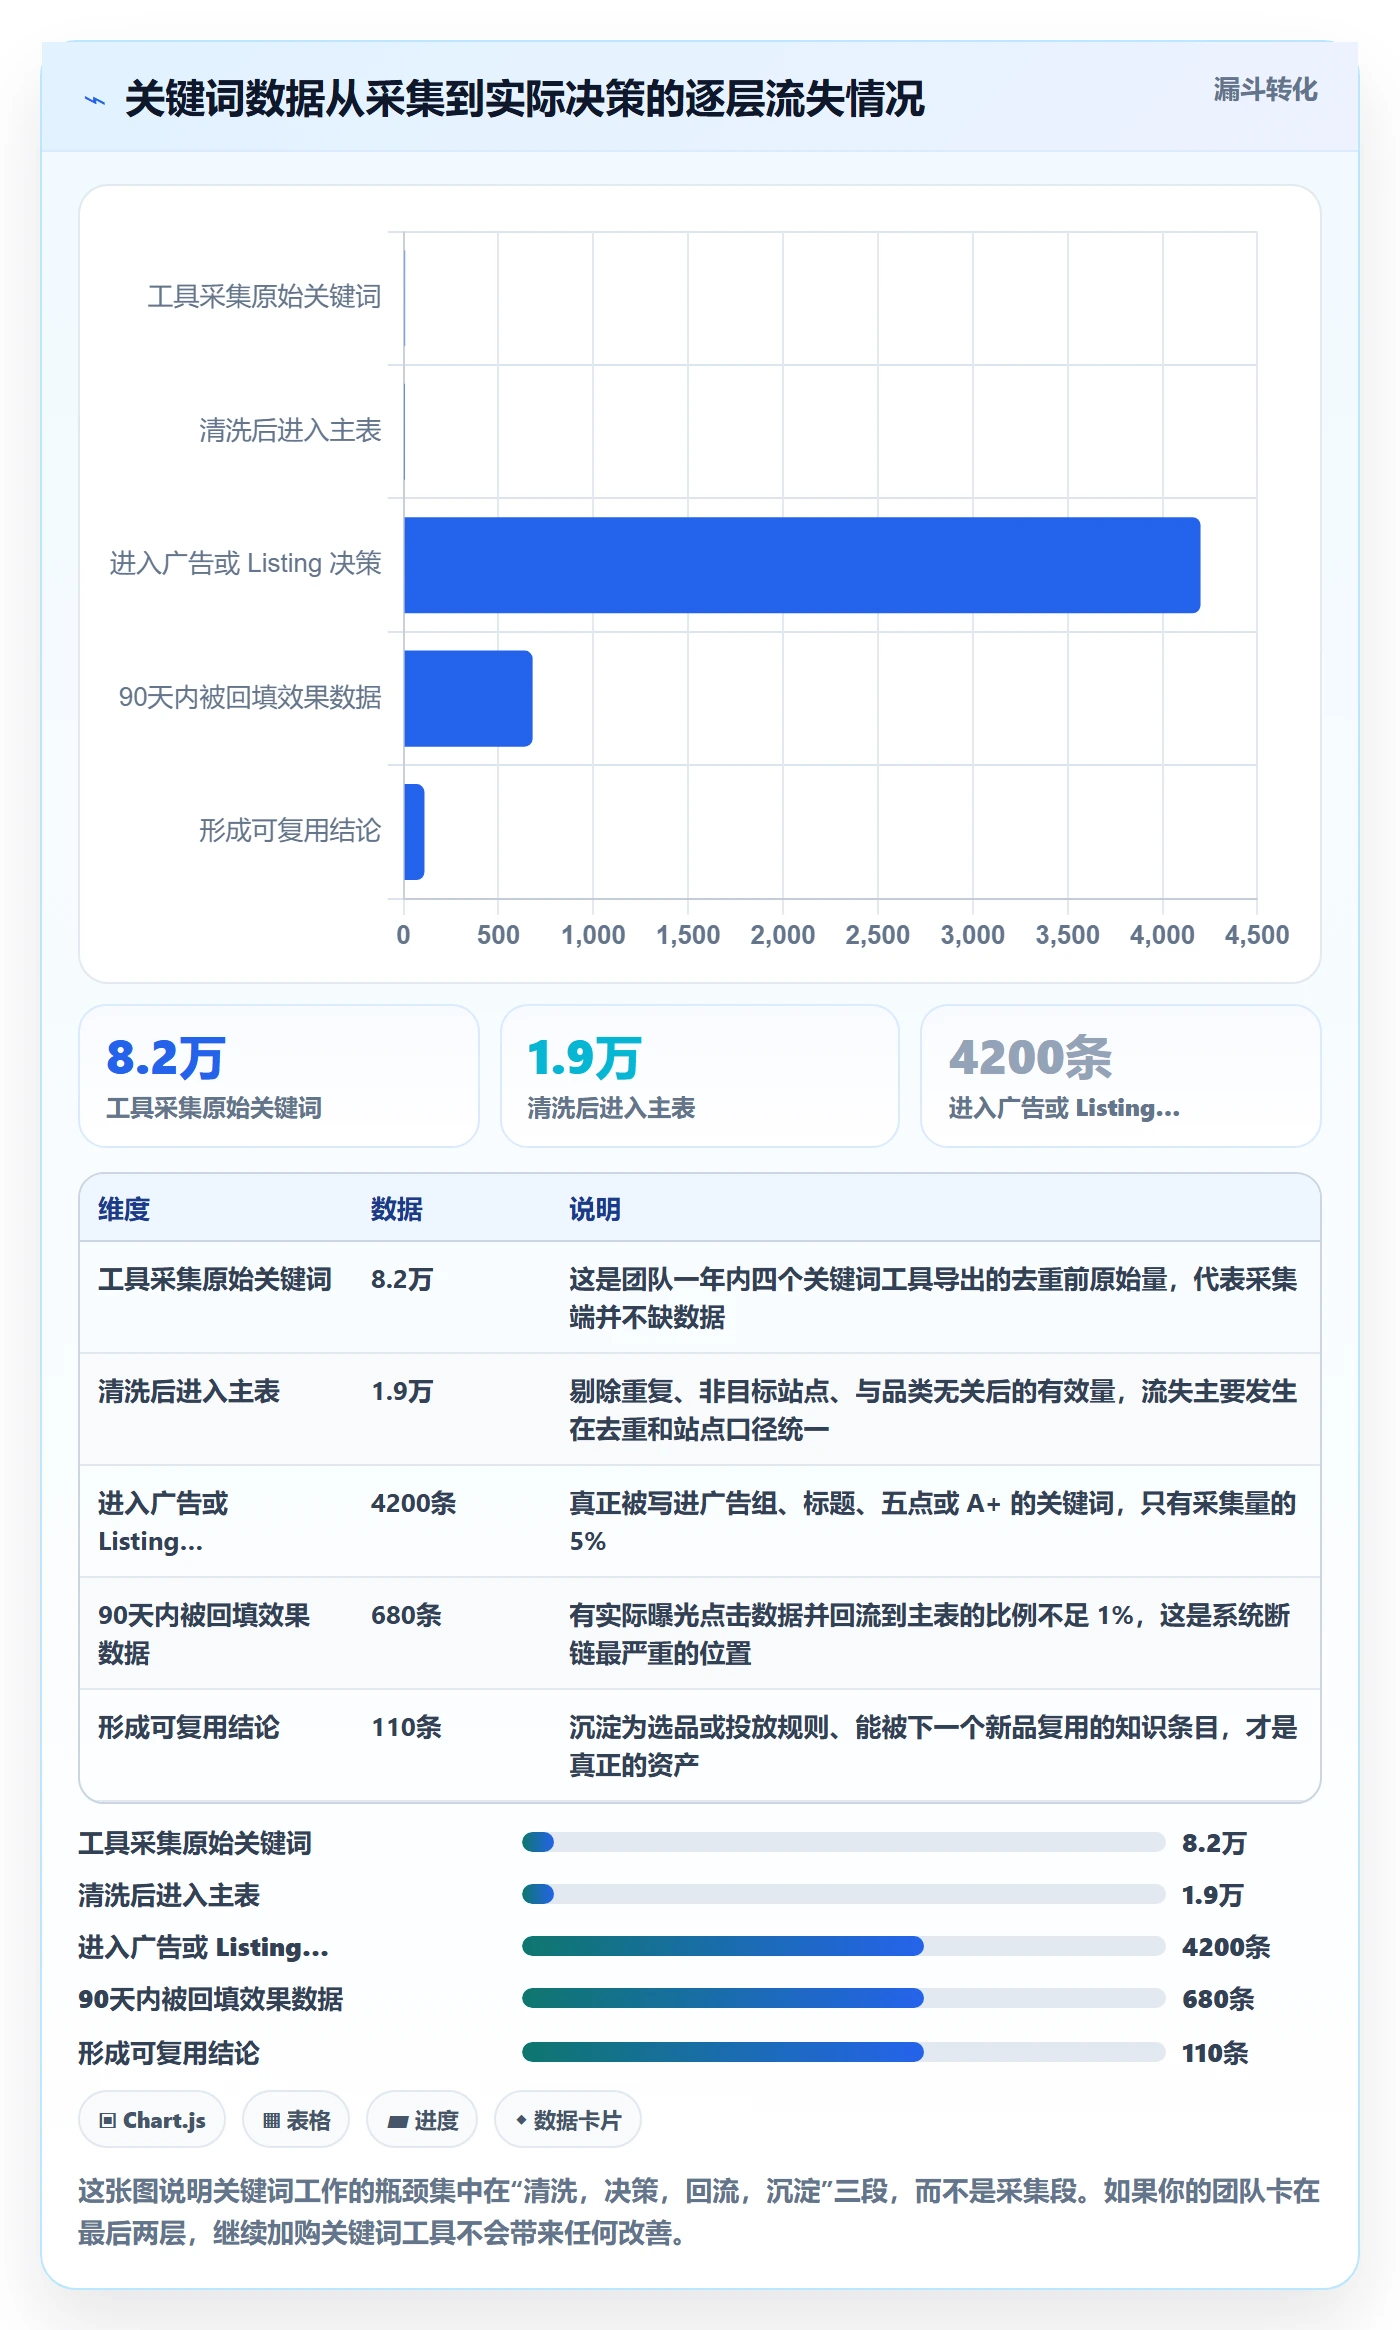Click the chart bar for 90天内被回填效果数据
This screenshot has height=2330, width=1400.
(x=468, y=698)
